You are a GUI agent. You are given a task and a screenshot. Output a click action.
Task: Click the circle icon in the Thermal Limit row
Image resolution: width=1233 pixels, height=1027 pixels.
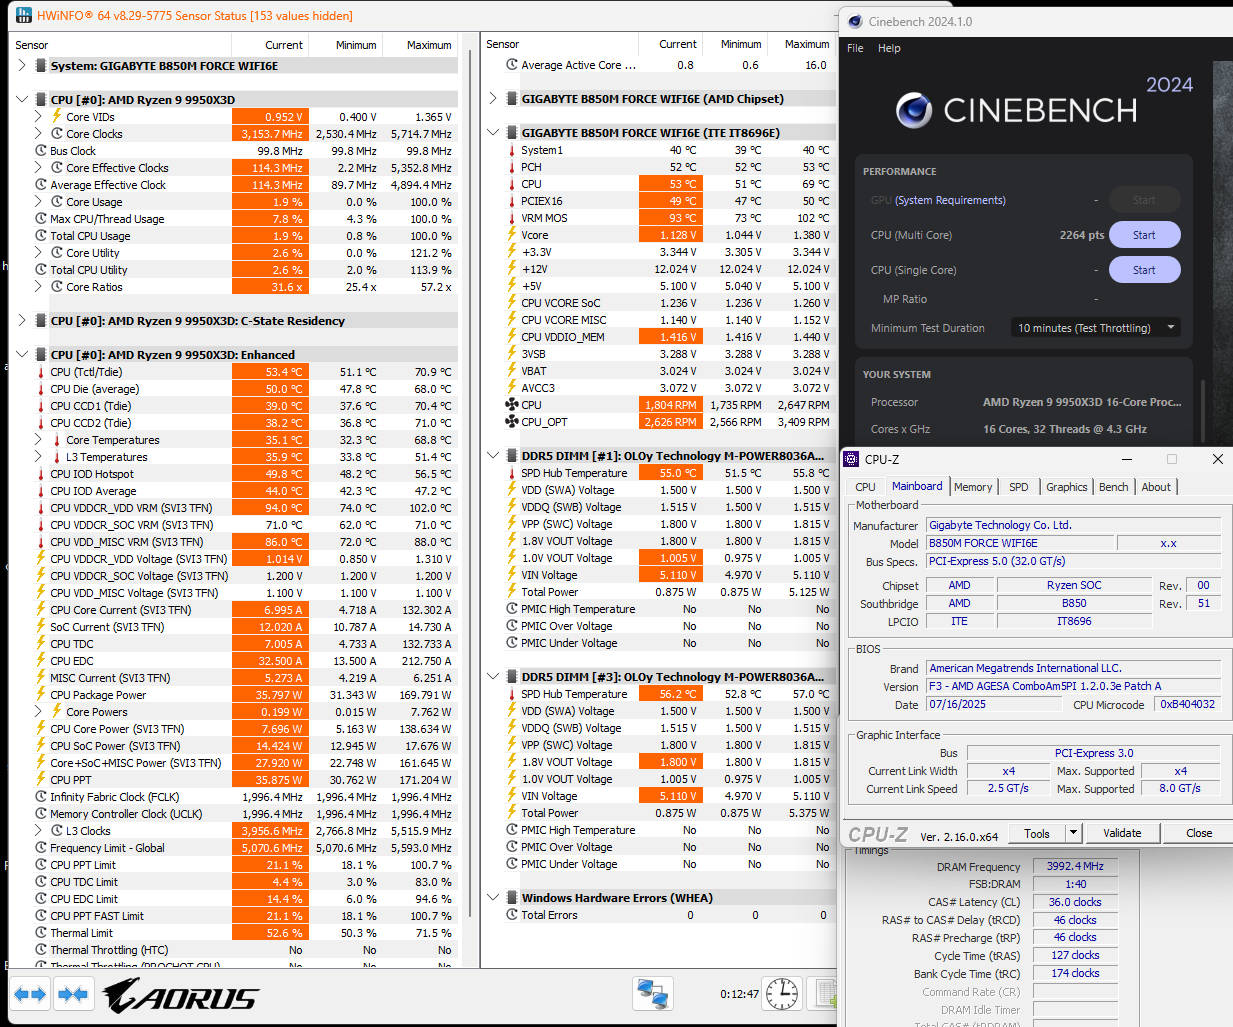[x=41, y=933]
